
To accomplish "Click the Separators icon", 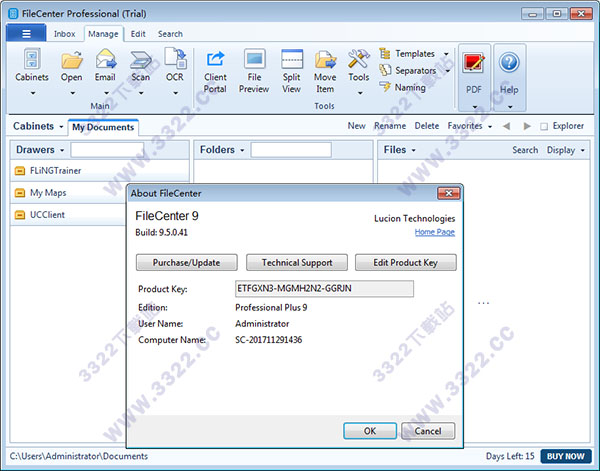I will pos(385,70).
